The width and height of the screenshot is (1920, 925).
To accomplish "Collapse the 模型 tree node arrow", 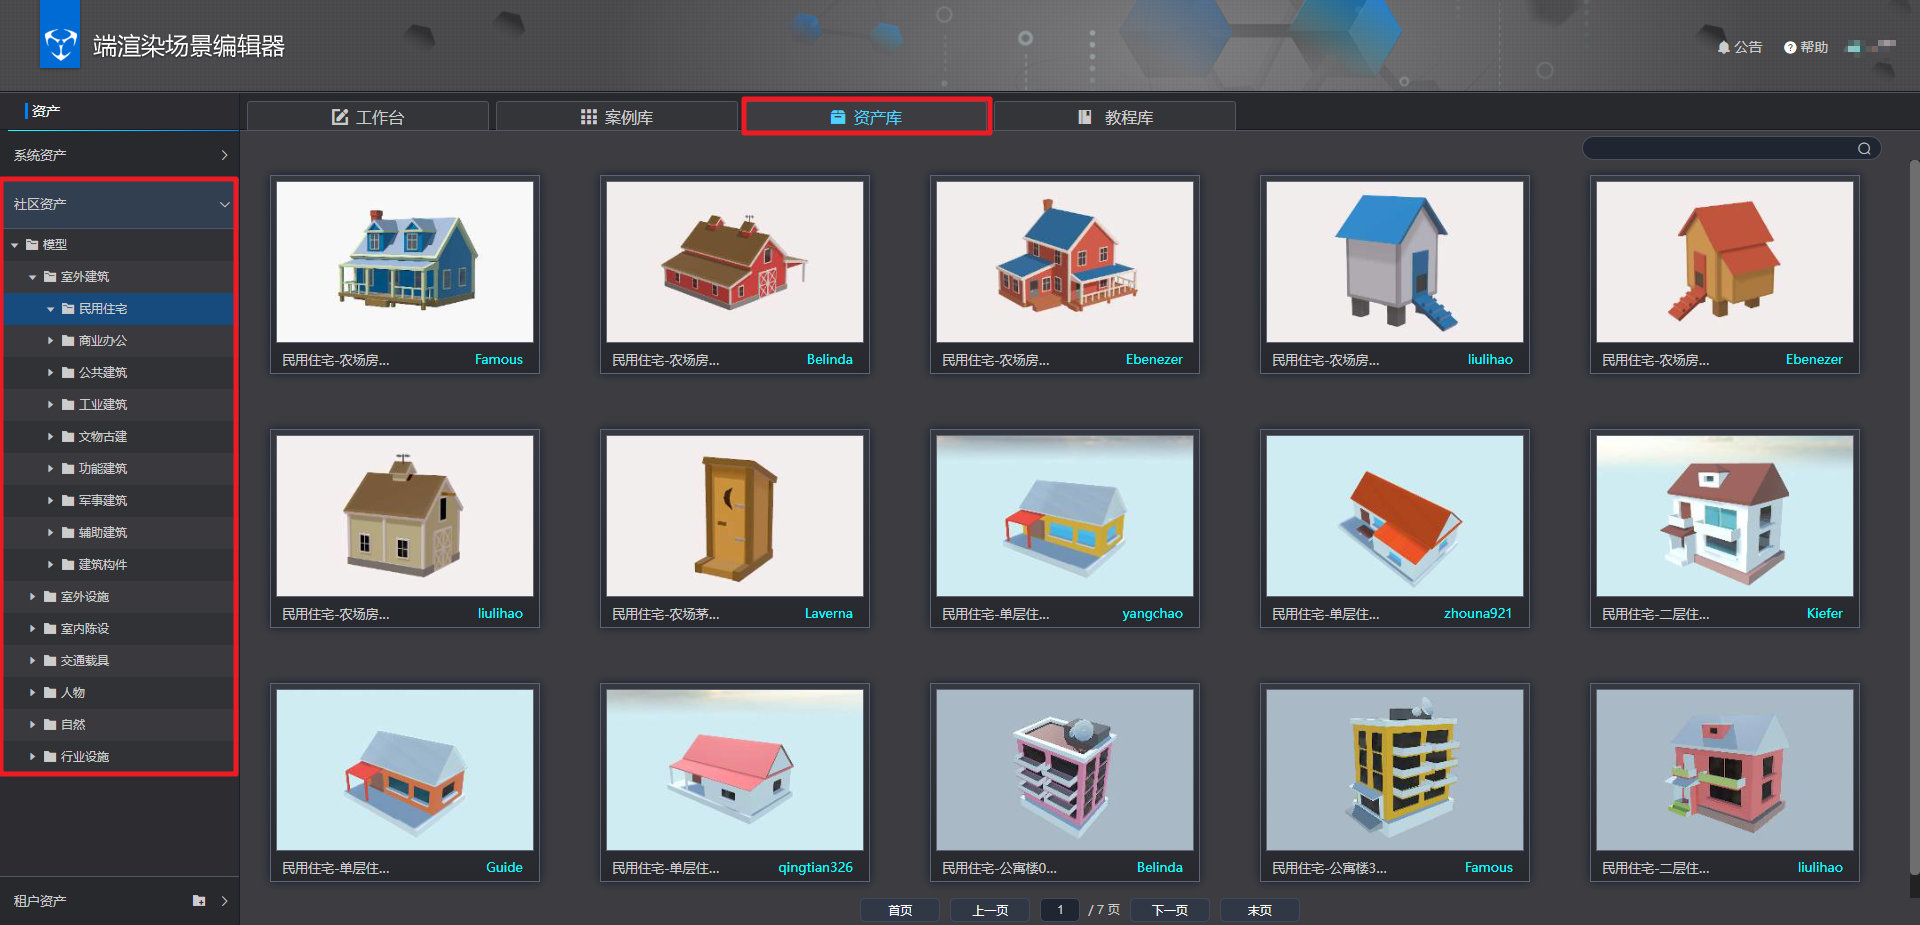I will (x=15, y=245).
